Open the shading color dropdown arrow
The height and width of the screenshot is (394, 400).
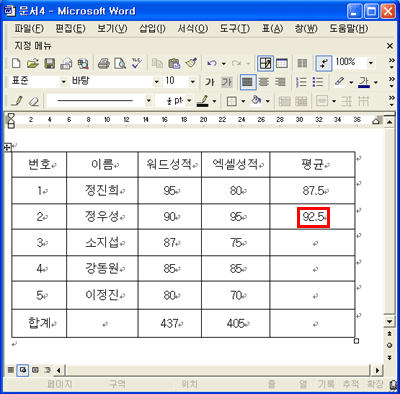[x=268, y=101]
